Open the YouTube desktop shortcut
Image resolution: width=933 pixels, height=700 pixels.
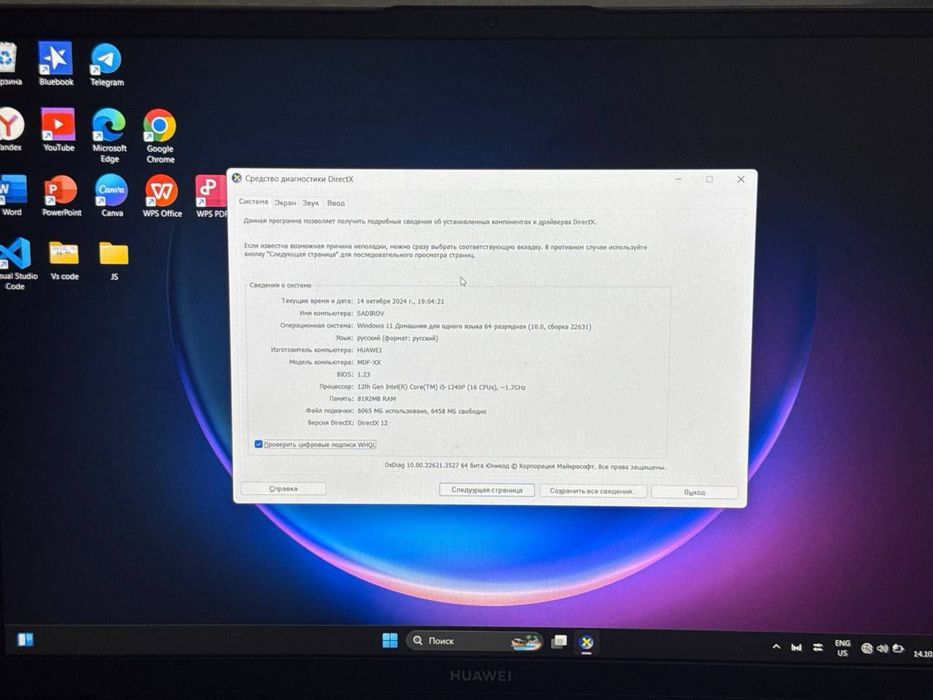point(58,130)
